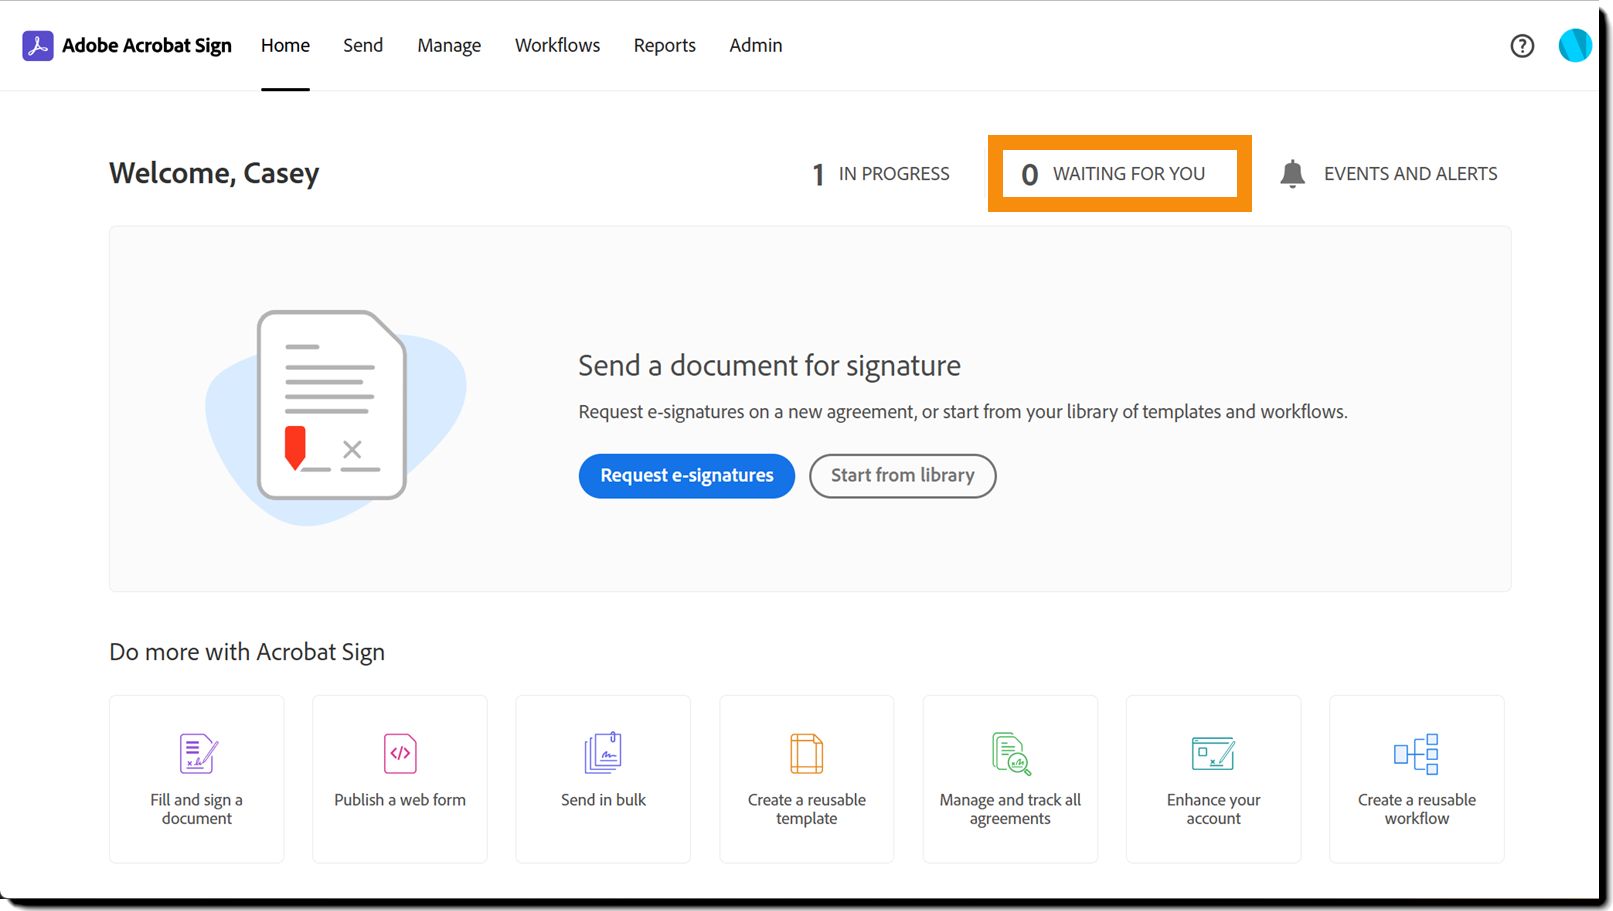Open the Create a reusable template icon
The width and height of the screenshot is (1613, 911).
(x=806, y=754)
